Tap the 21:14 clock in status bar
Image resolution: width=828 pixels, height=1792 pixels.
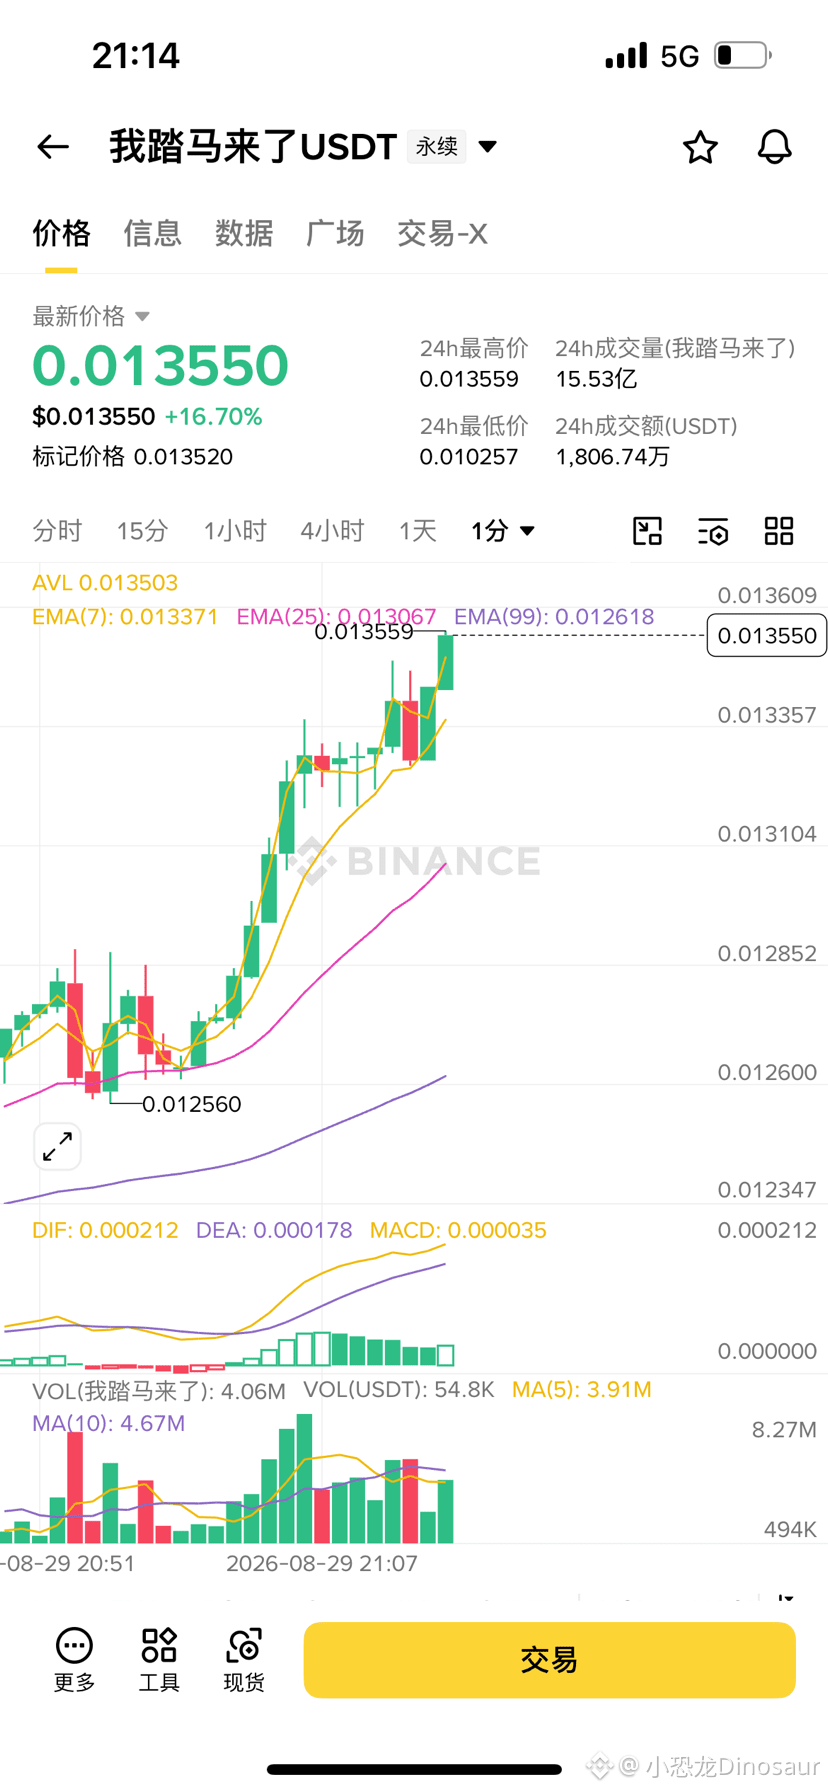tap(136, 55)
